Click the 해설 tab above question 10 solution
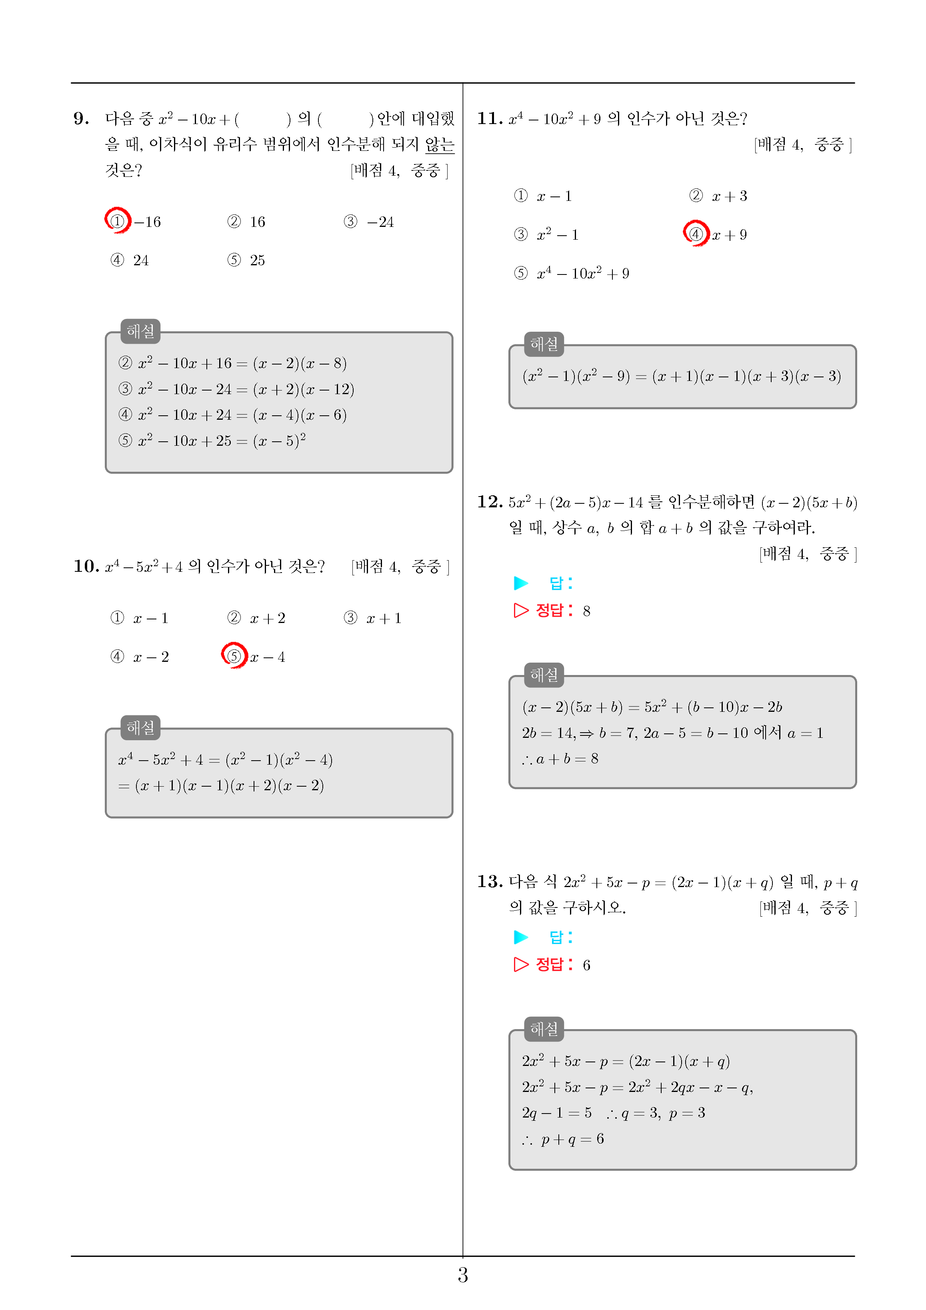The width and height of the screenshot is (926, 1310). [141, 727]
